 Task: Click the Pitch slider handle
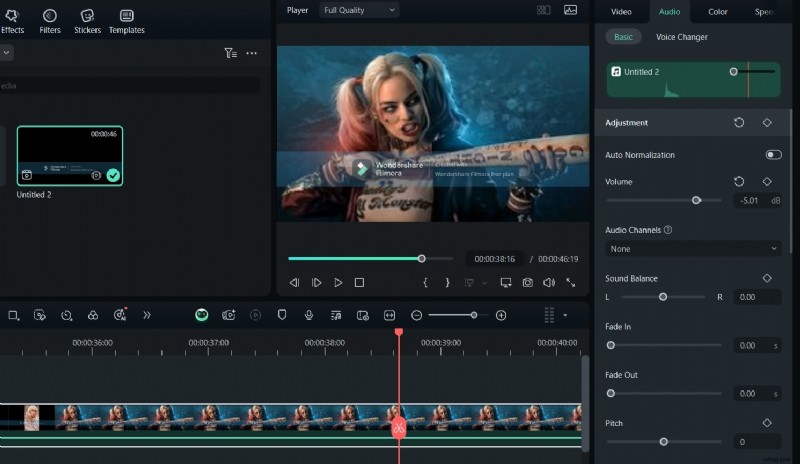pos(663,442)
